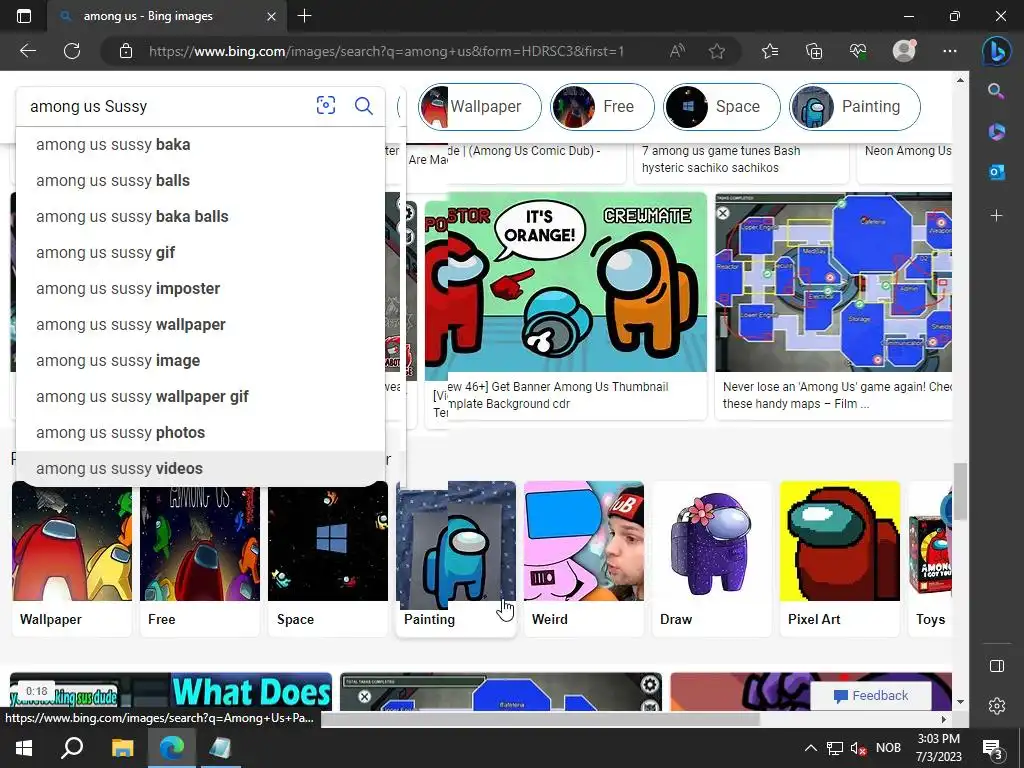The image size is (1024, 768).
Task: Choose suggestion 'among us sussy baka'
Action: 200,144
